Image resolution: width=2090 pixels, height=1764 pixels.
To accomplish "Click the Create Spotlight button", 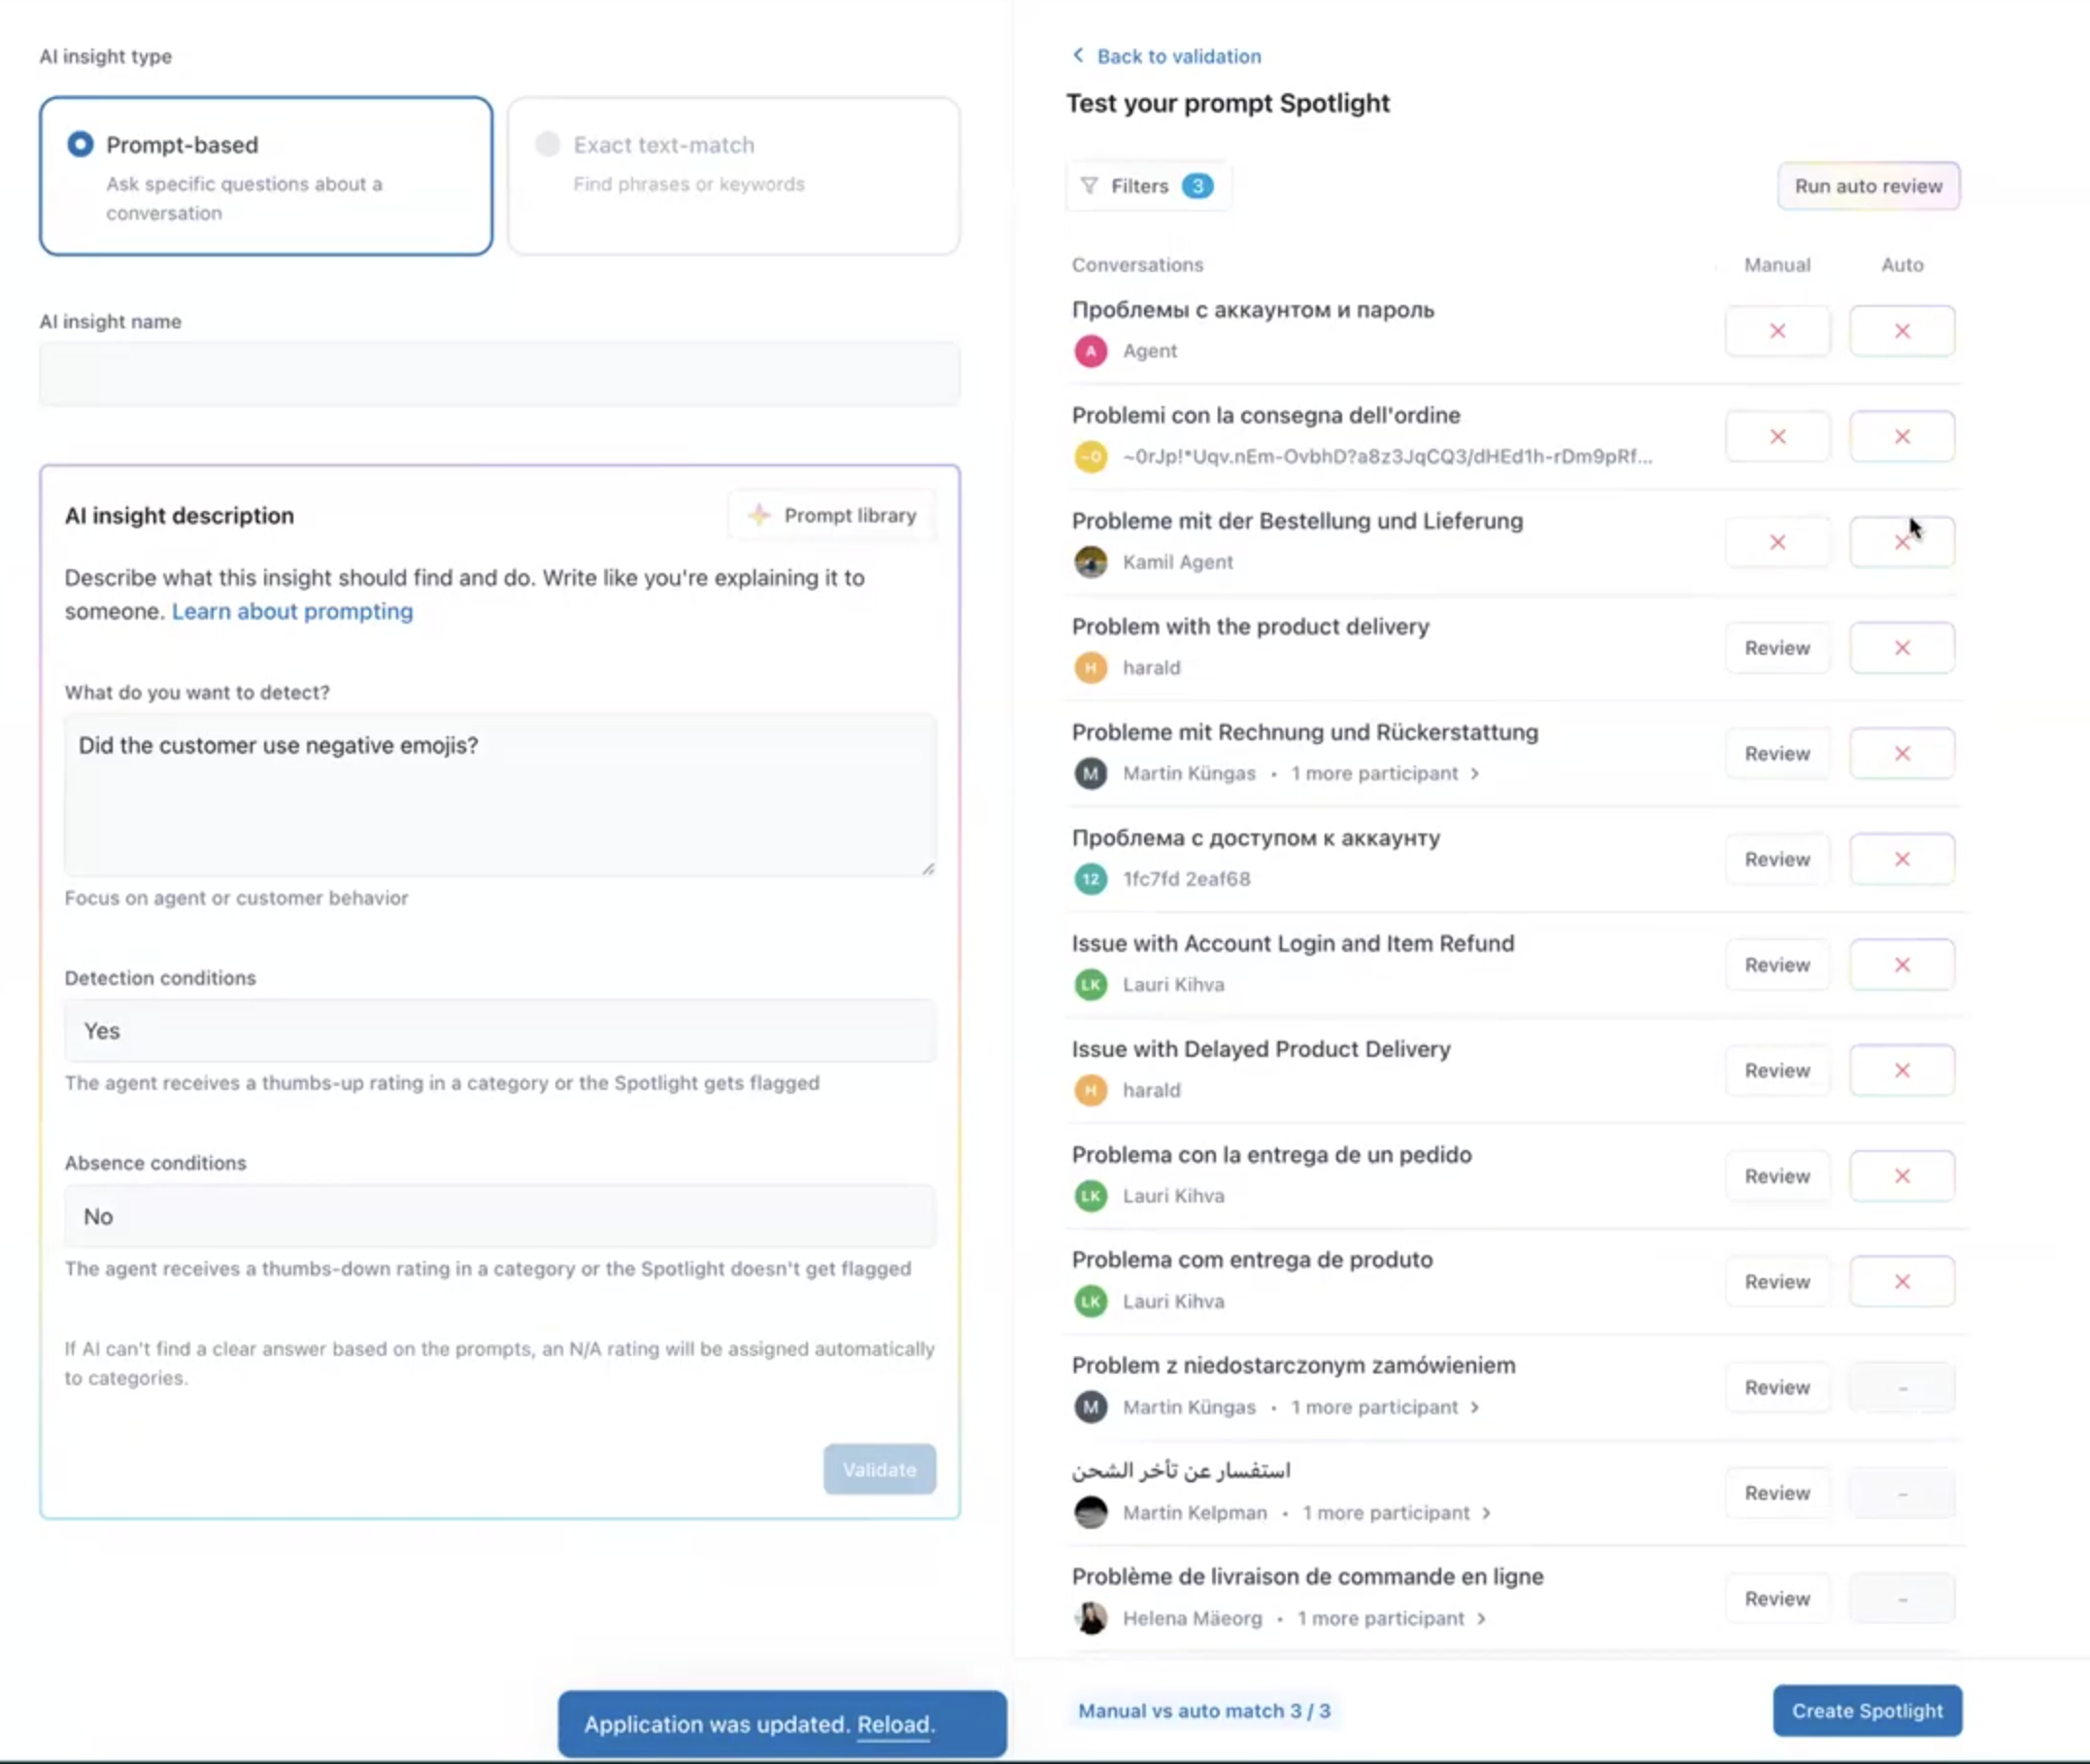I will 1866,1711.
